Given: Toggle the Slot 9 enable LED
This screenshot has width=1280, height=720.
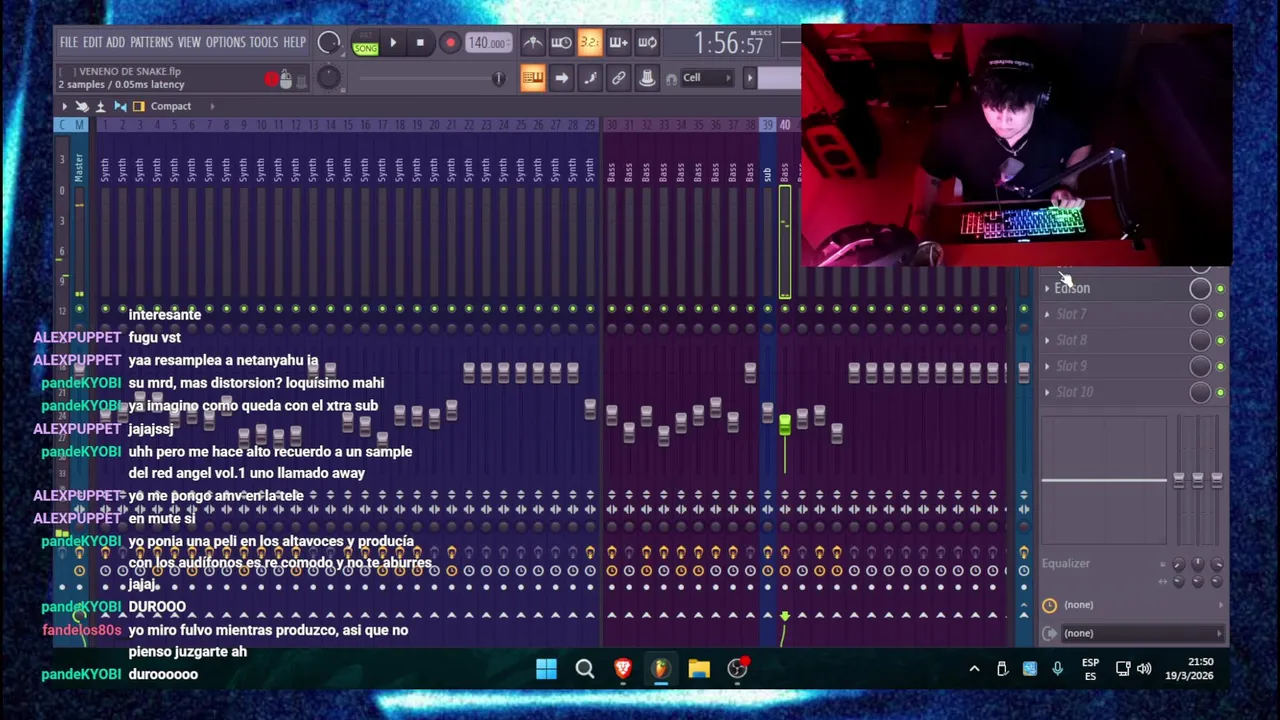Looking at the screenshot, I should point(1220,367).
